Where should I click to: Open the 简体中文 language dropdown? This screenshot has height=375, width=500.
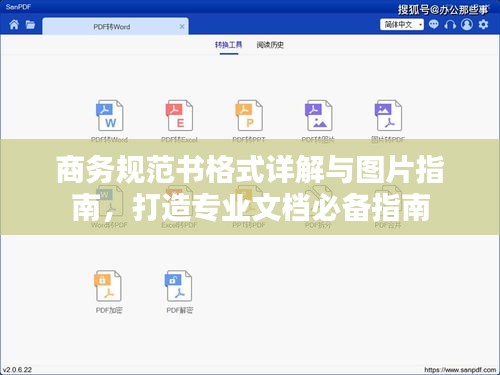click(x=402, y=24)
